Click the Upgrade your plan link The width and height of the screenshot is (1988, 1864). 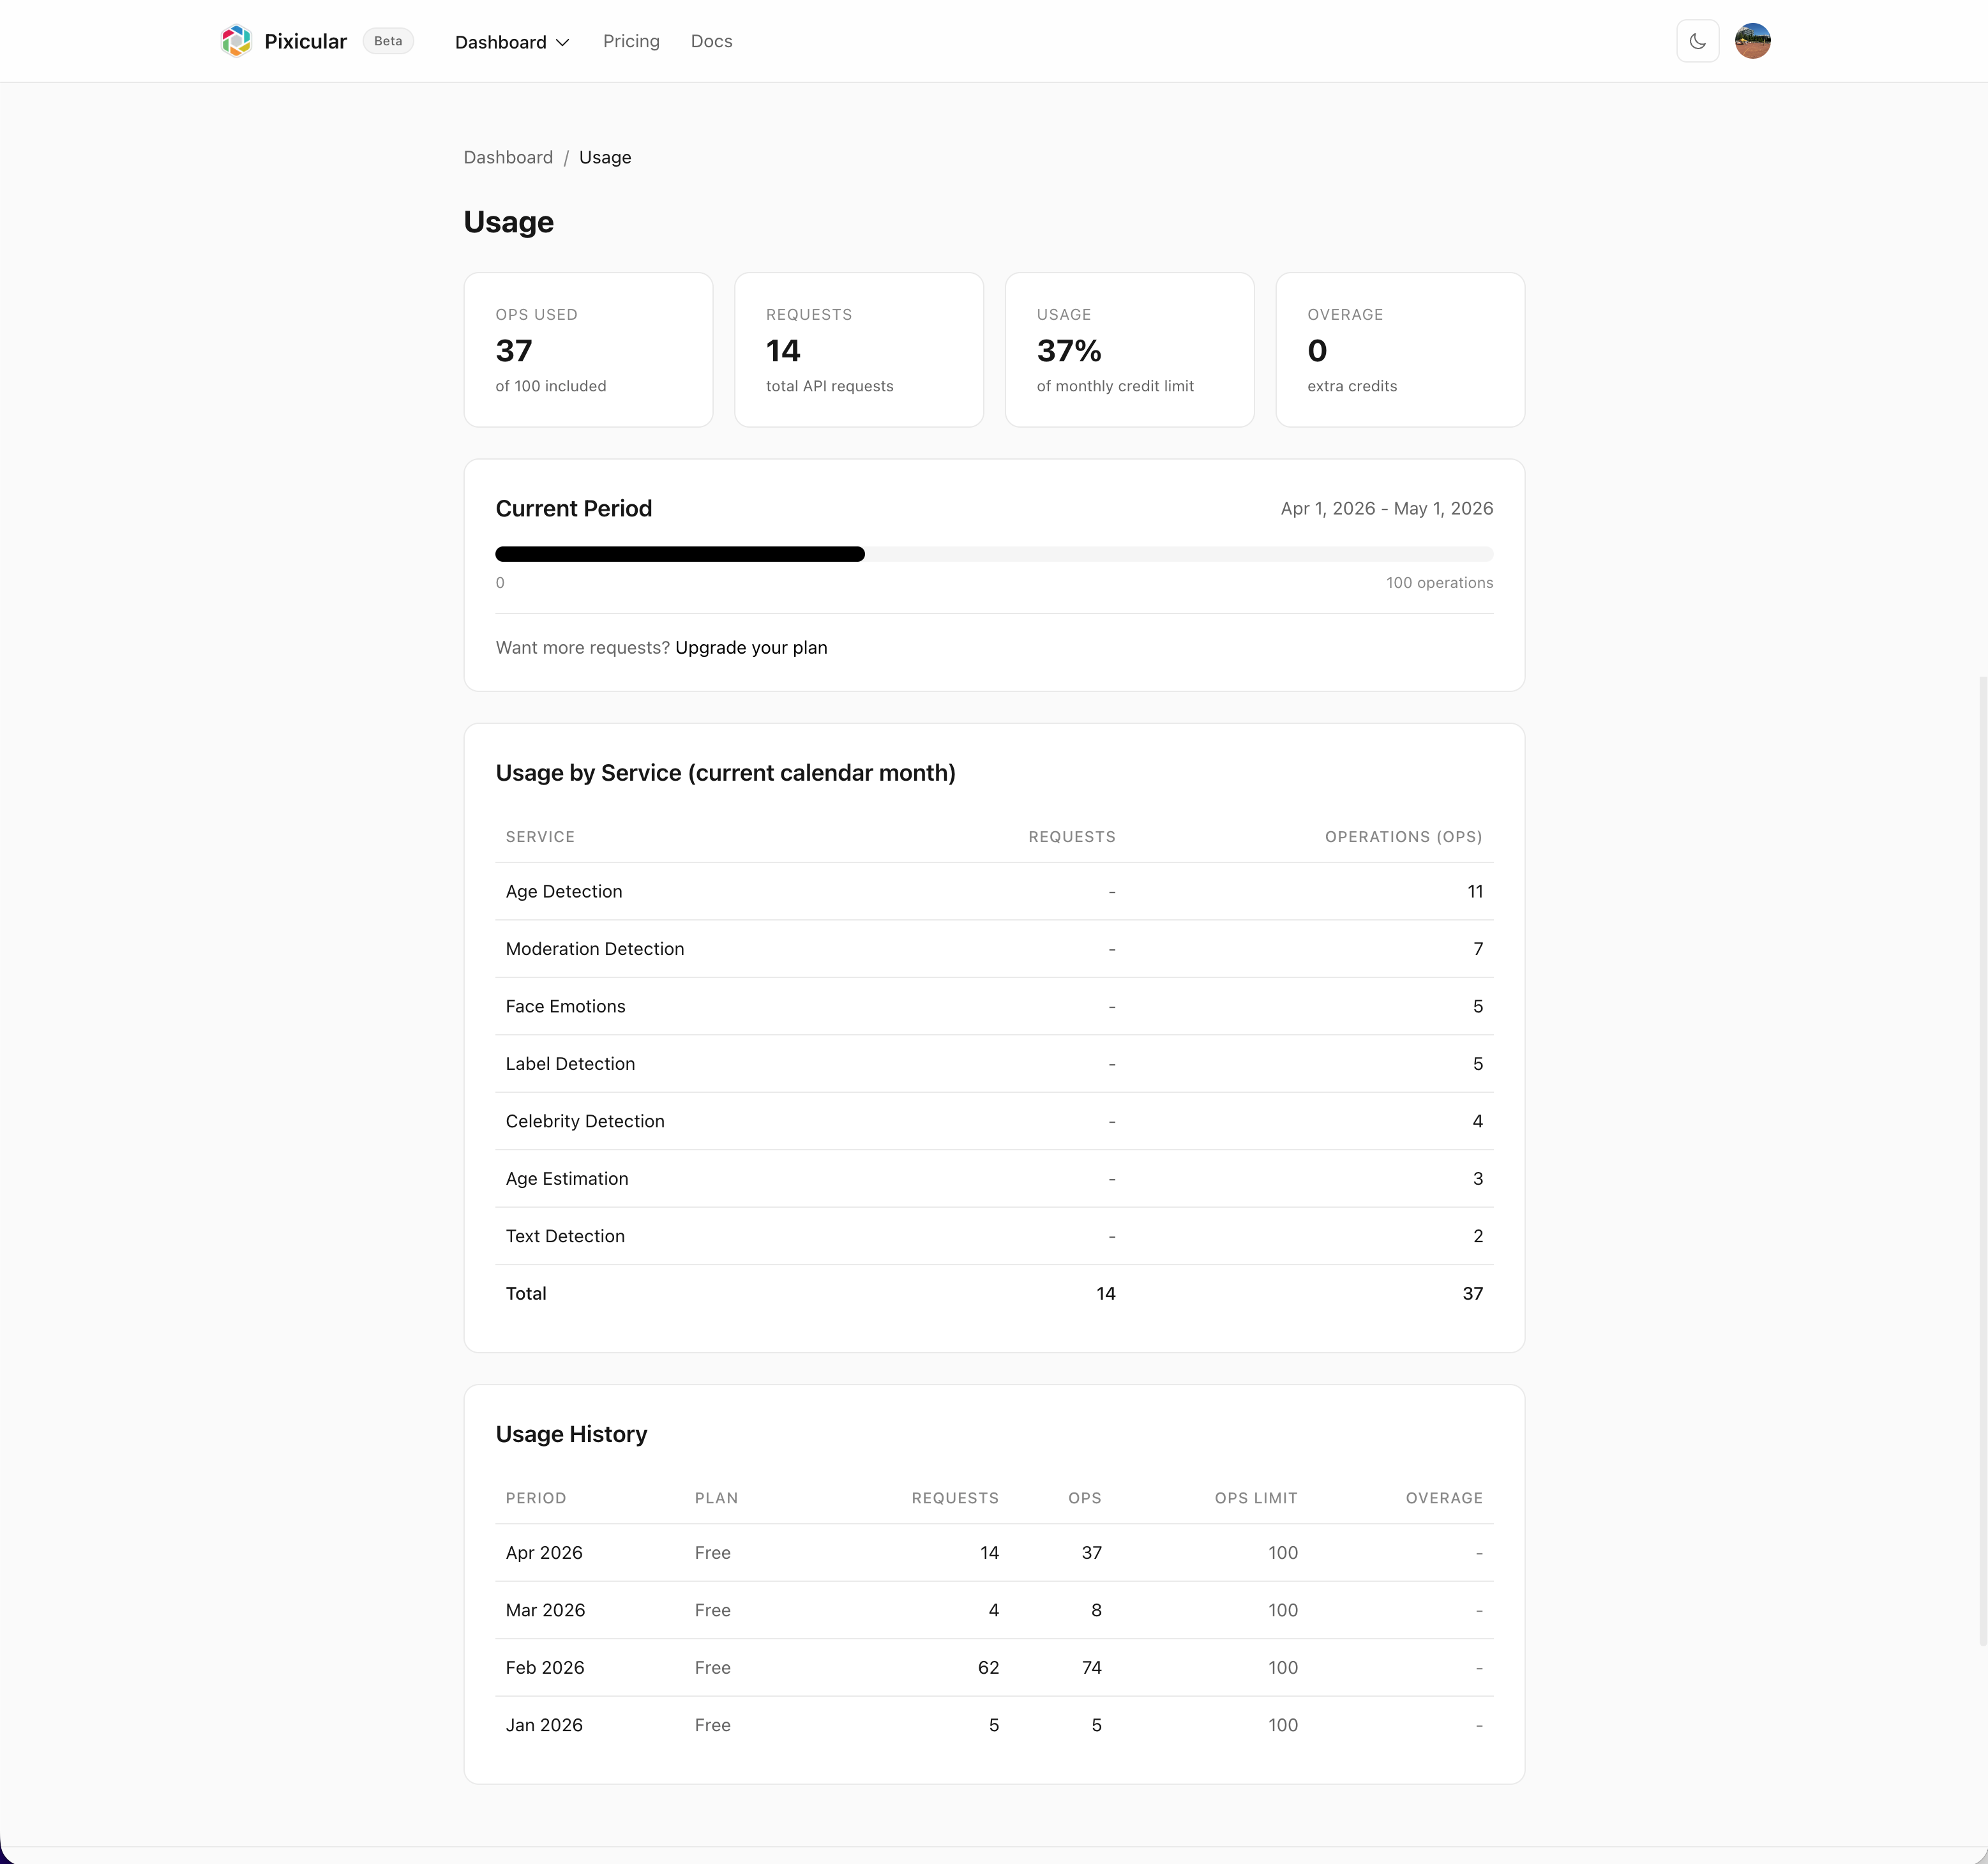(x=750, y=647)
